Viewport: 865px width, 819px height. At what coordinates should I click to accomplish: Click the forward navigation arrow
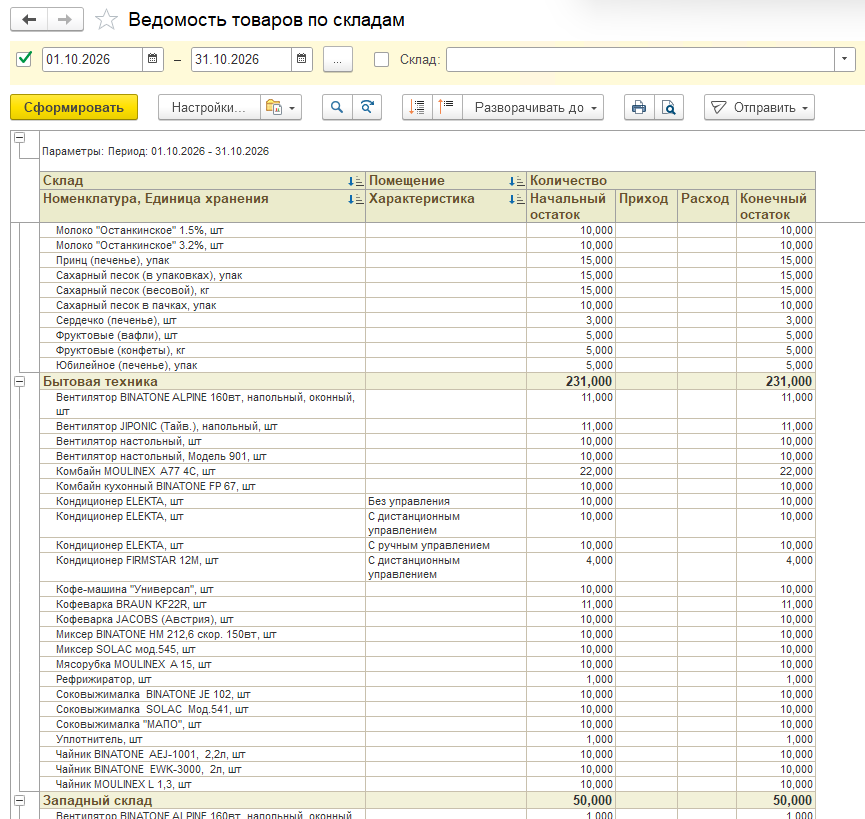(65, 20)
